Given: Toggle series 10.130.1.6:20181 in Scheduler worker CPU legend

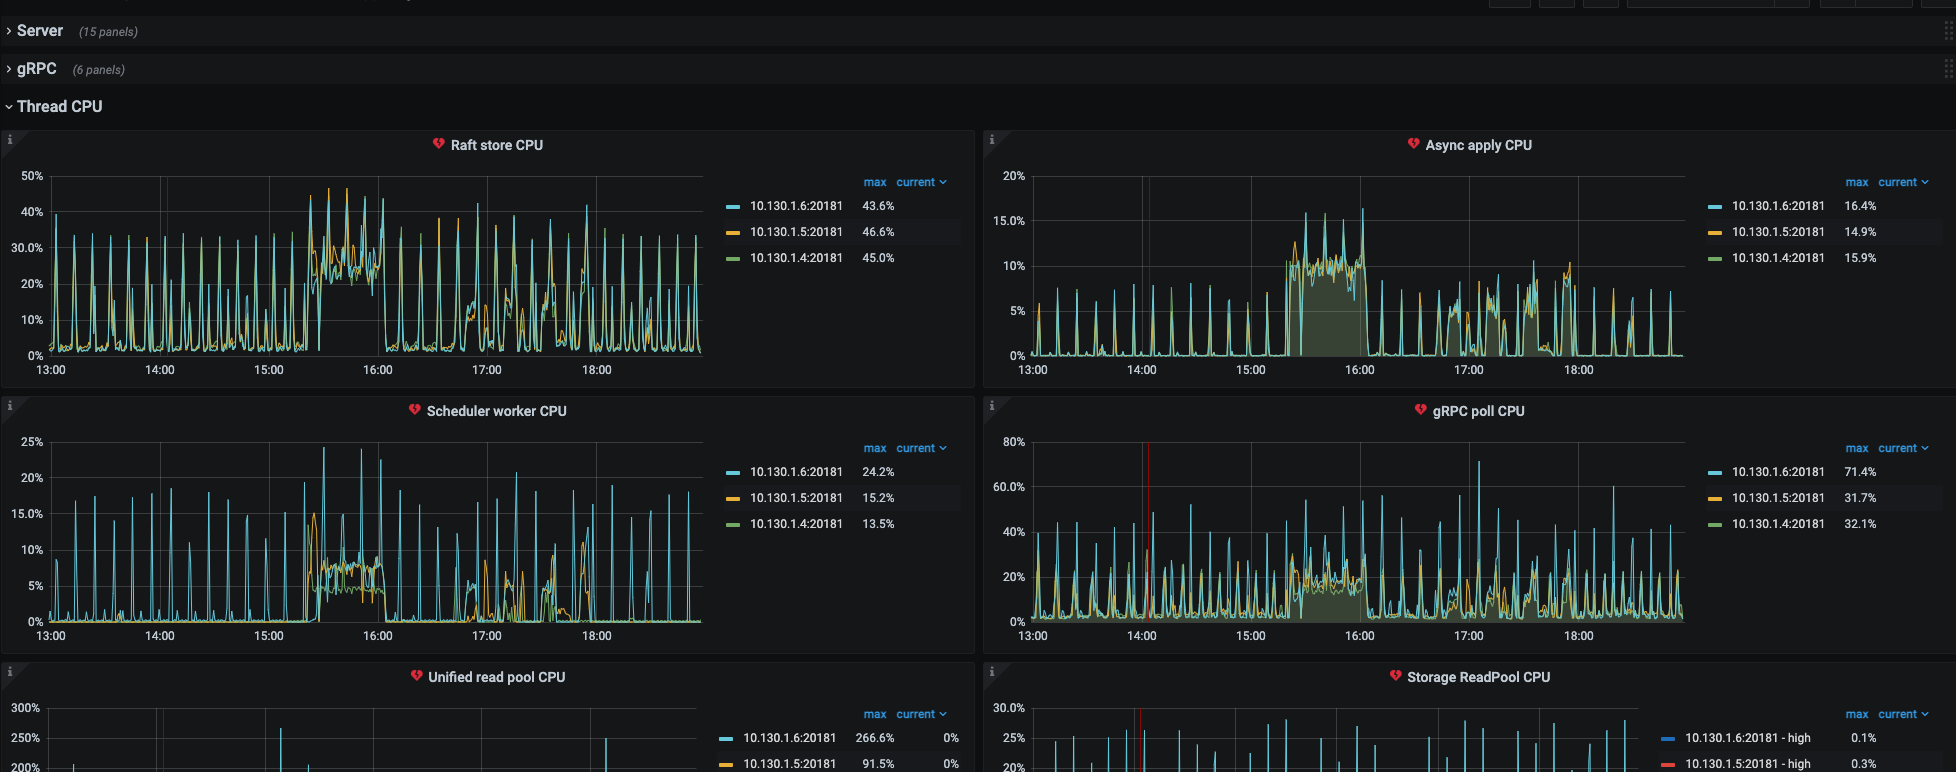Looking at the screenshot, I should [x=796, y=472].
